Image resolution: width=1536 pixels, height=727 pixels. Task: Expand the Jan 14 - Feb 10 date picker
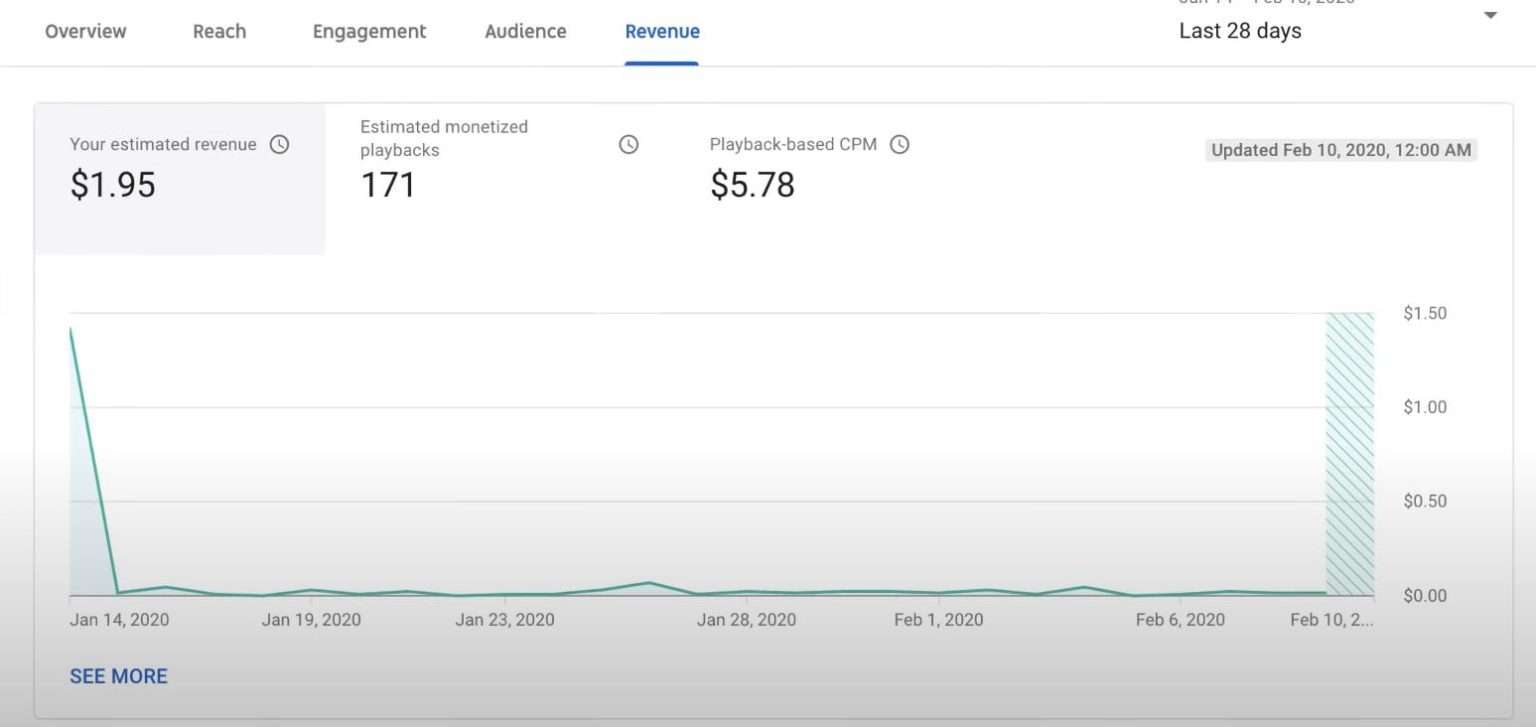pyautogui.click(x=1258, y=4)
